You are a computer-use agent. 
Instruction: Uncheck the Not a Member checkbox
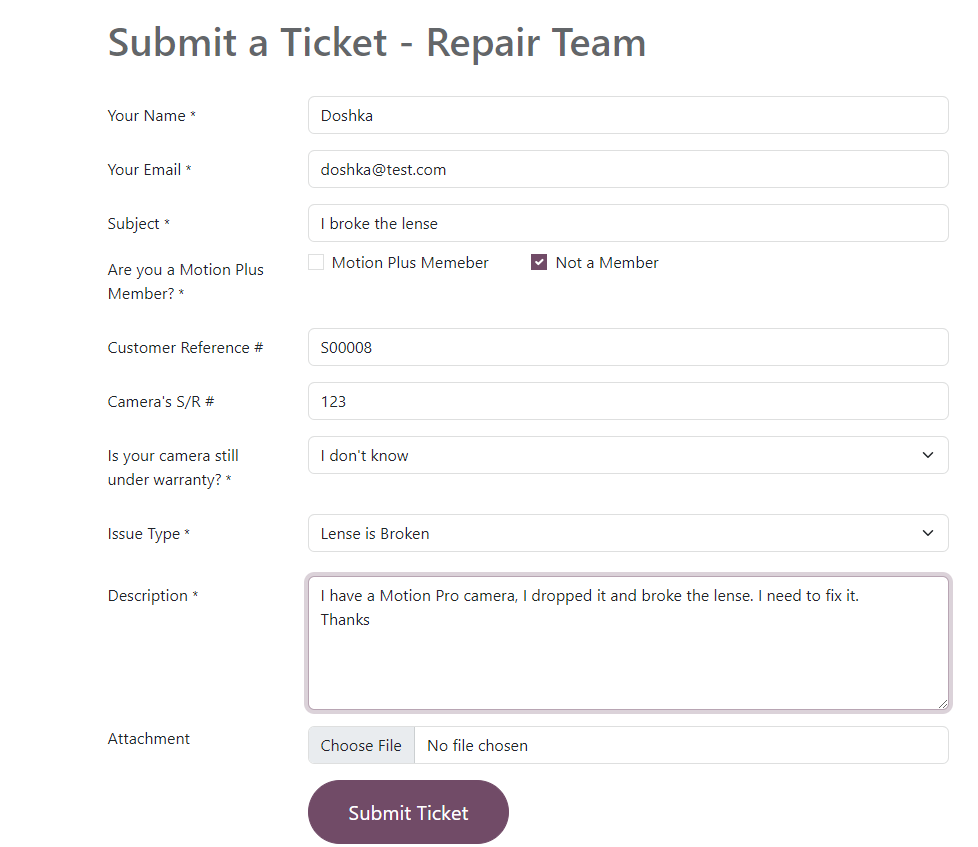[539, 263]
